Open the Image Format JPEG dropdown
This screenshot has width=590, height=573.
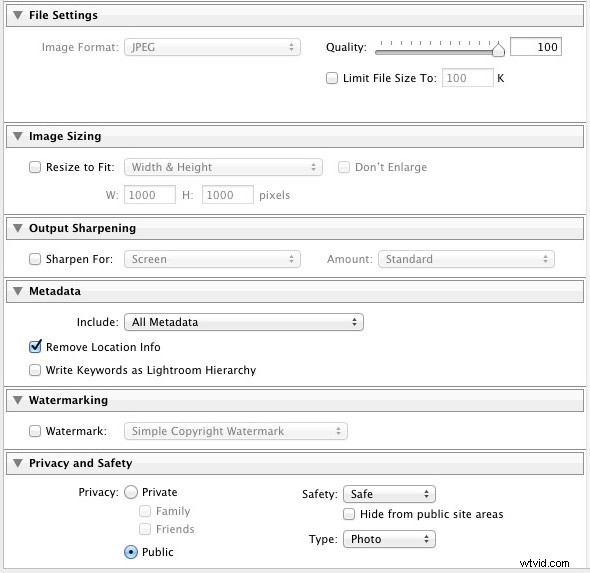pyautogui.click(x=212, y=47)
